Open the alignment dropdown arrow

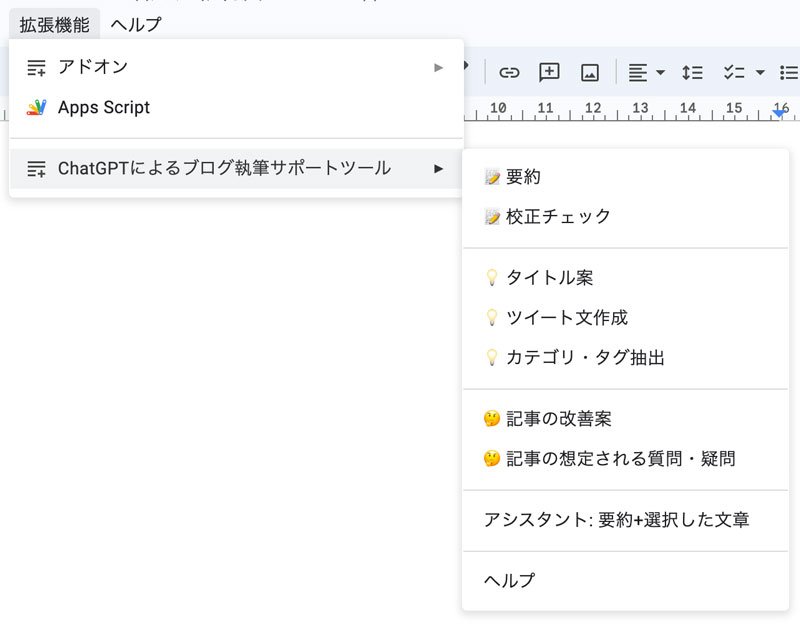point(660,72)
